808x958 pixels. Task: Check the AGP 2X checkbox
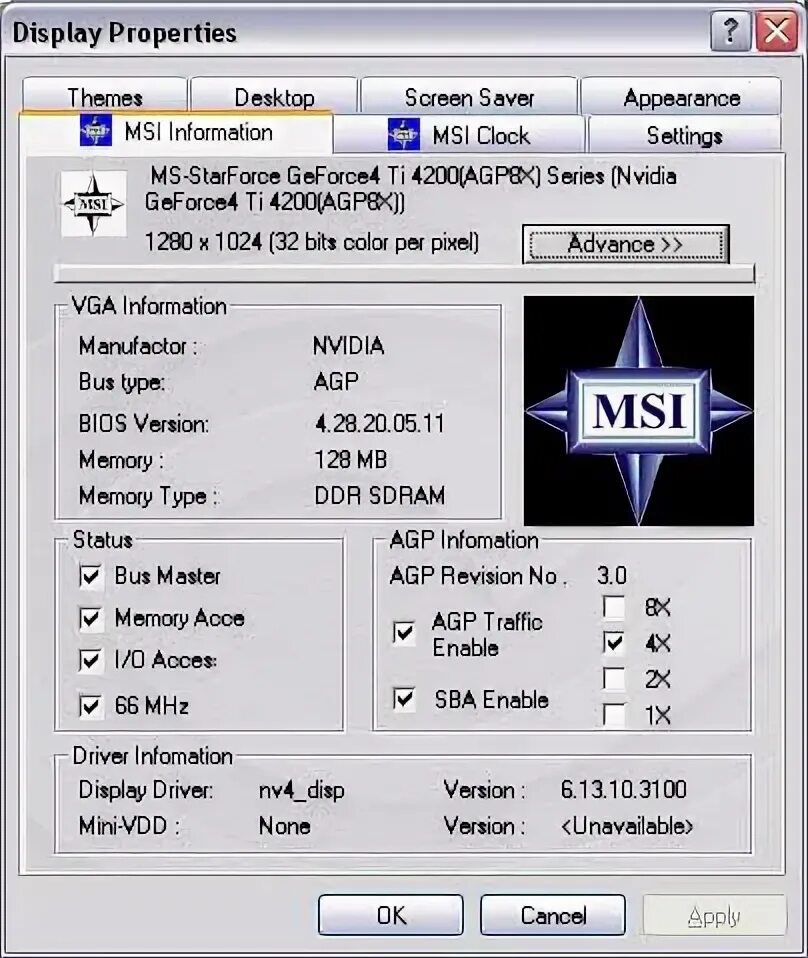coord(614,678)
